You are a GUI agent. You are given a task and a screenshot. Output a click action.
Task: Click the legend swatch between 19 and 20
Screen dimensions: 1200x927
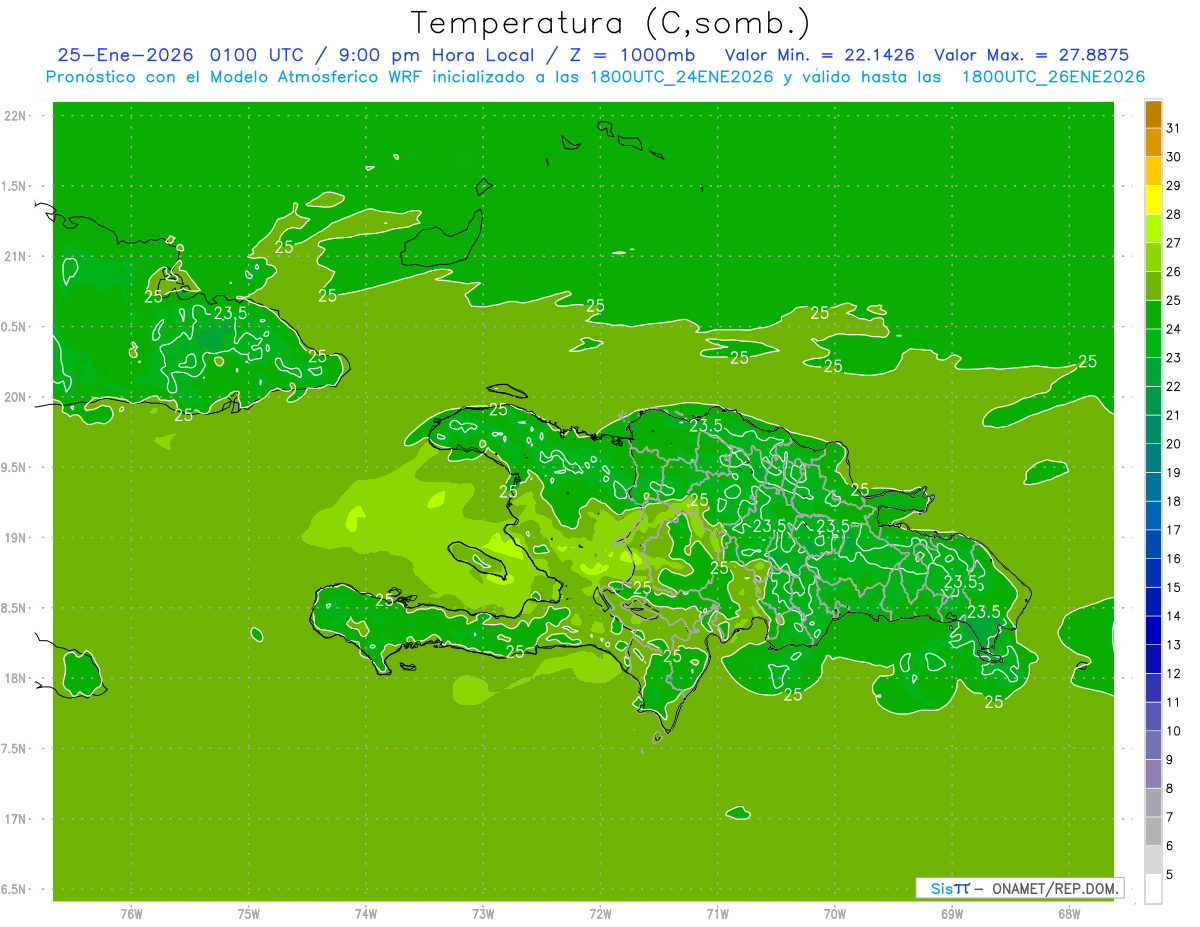tap(1153, 458)
